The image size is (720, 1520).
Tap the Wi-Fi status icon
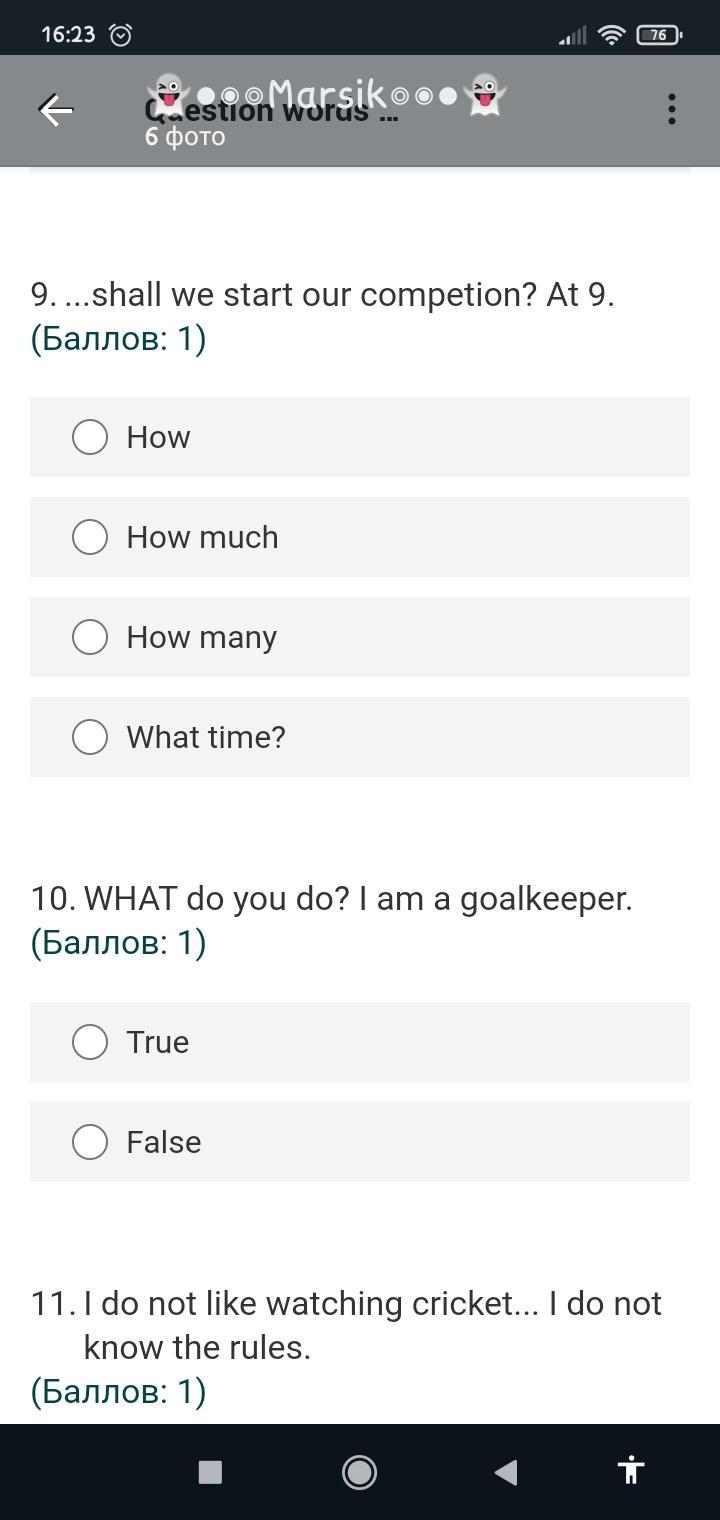[610, 35]
